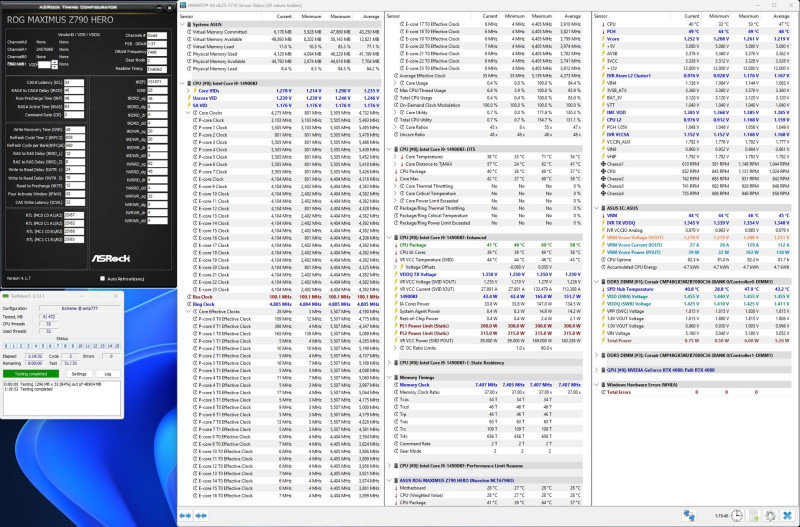Collapse the ASUS EC: ASUS group
The image size is (800, 527).
point(596,208)
